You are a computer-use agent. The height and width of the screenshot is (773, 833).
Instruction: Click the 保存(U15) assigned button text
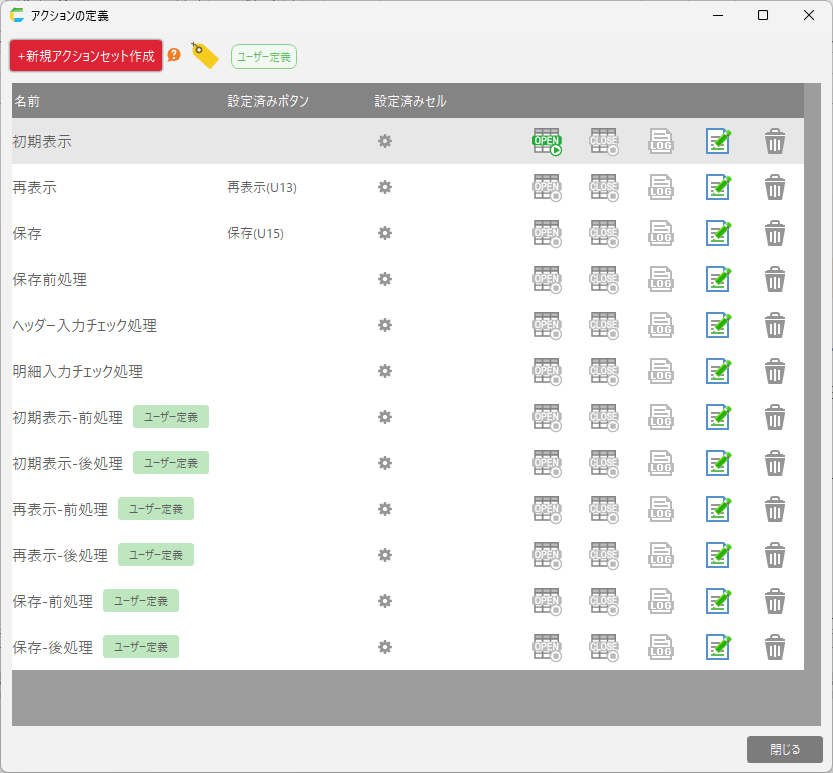(255, 233)
